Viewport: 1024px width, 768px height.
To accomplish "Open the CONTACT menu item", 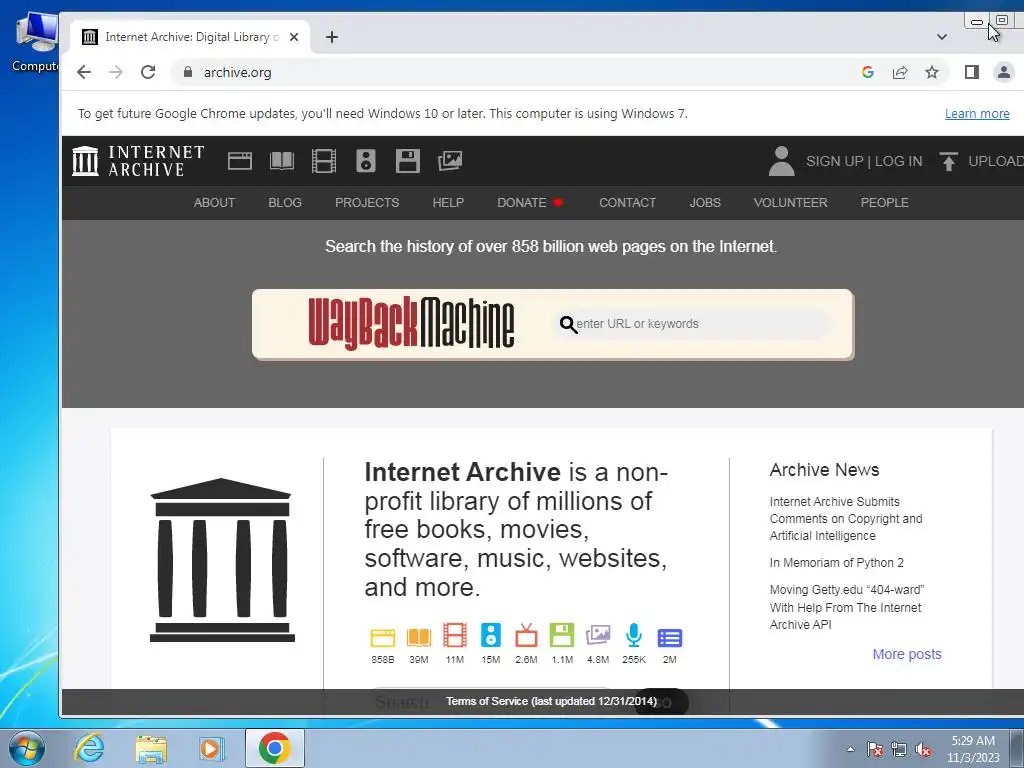I will [628, 202].
